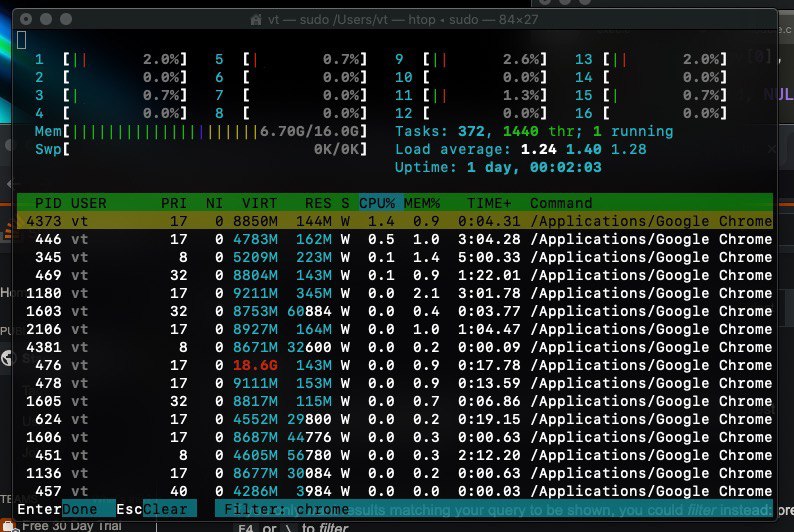Sort by the MEM% column header
Image resolution: width=794 pixels, height=532 pixels.
[x=422, y=203]
